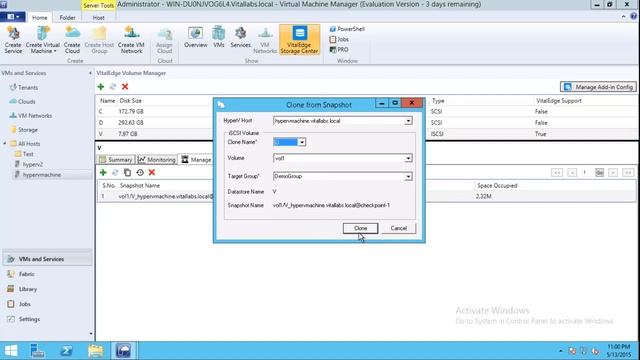Launch PowerShell from the ribbon
The height and width of the screenshot is (360, 640).
(347, 29)
